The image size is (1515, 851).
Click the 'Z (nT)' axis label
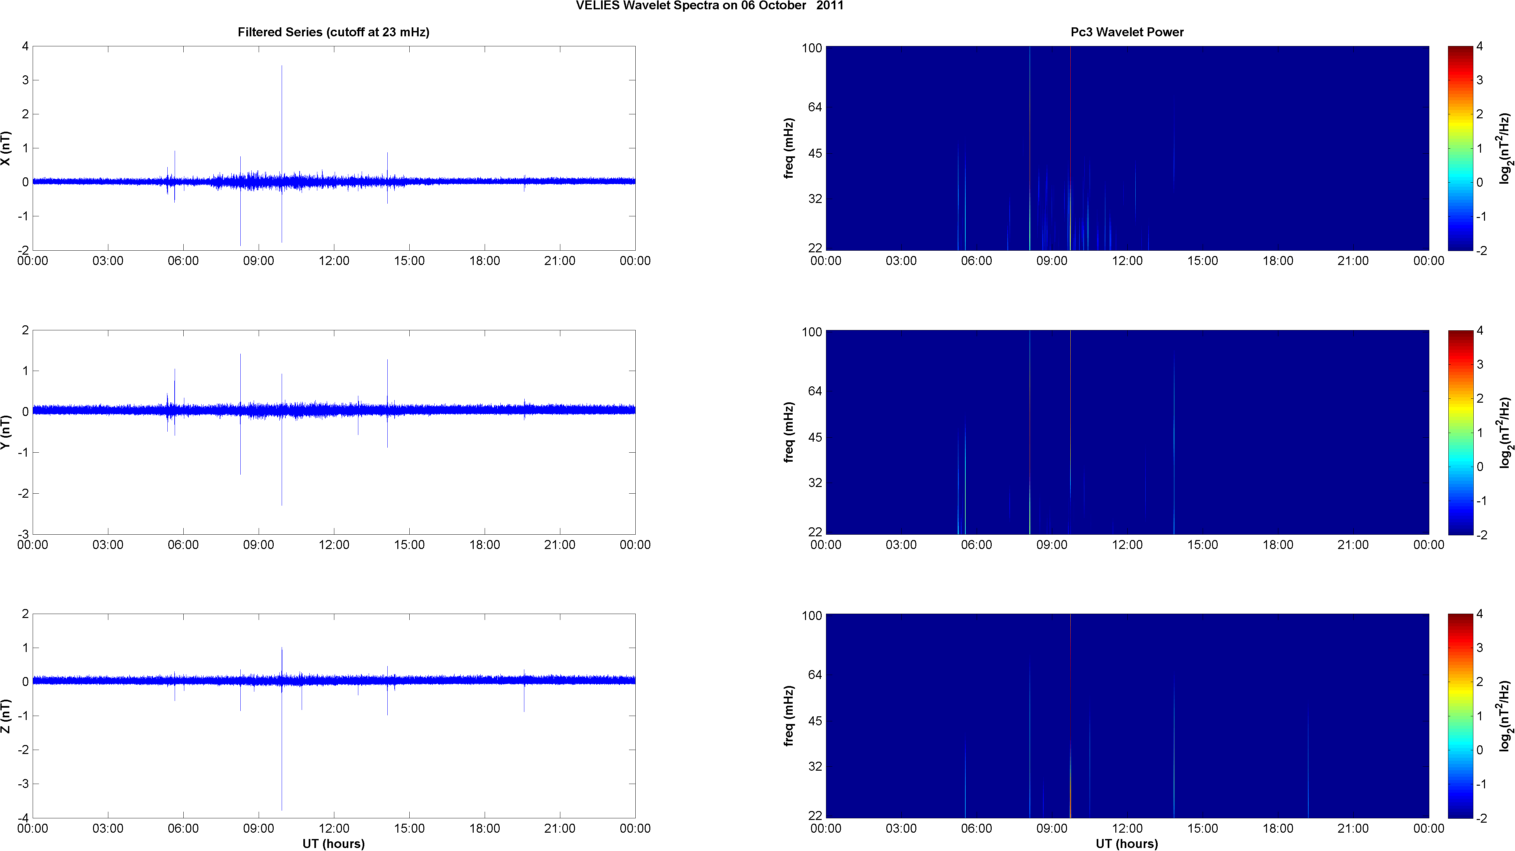tap(6, 716)
